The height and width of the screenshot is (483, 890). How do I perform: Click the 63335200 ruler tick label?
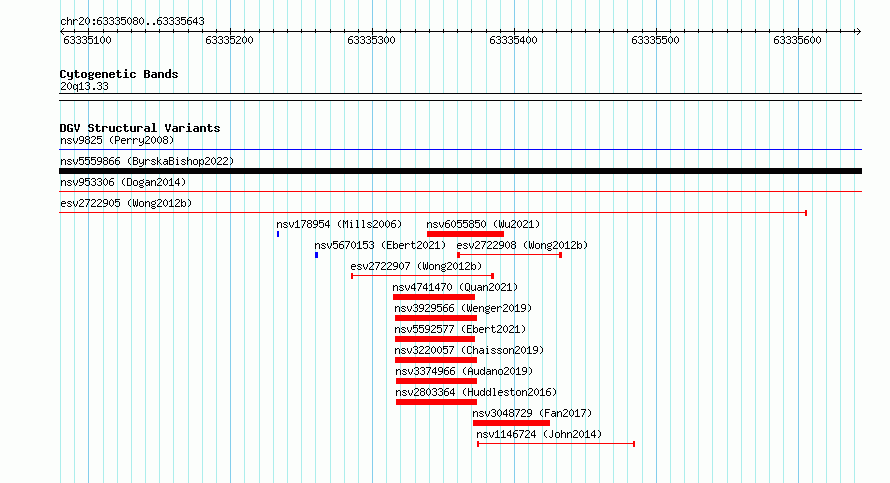229,40
